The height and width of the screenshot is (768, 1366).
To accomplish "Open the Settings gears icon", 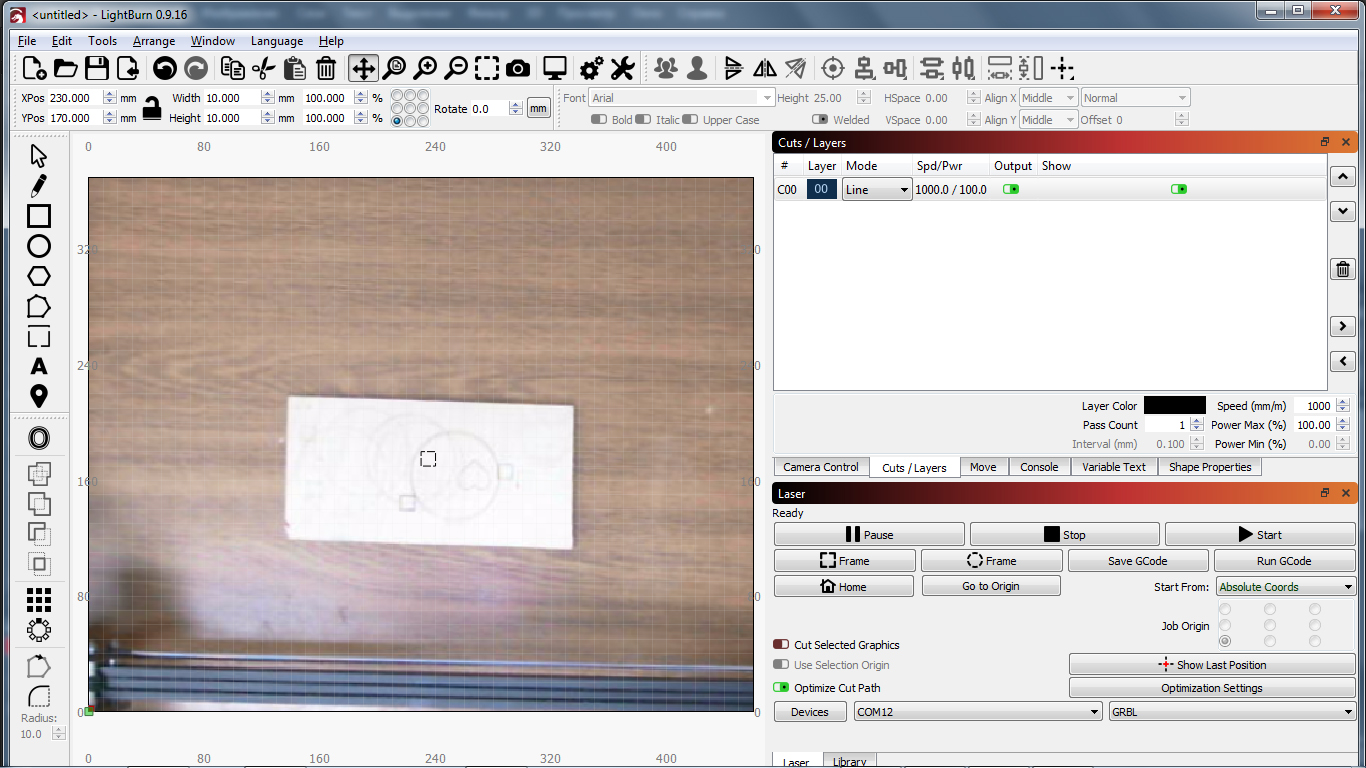I will pyautogui.click(x=591, y=68).
